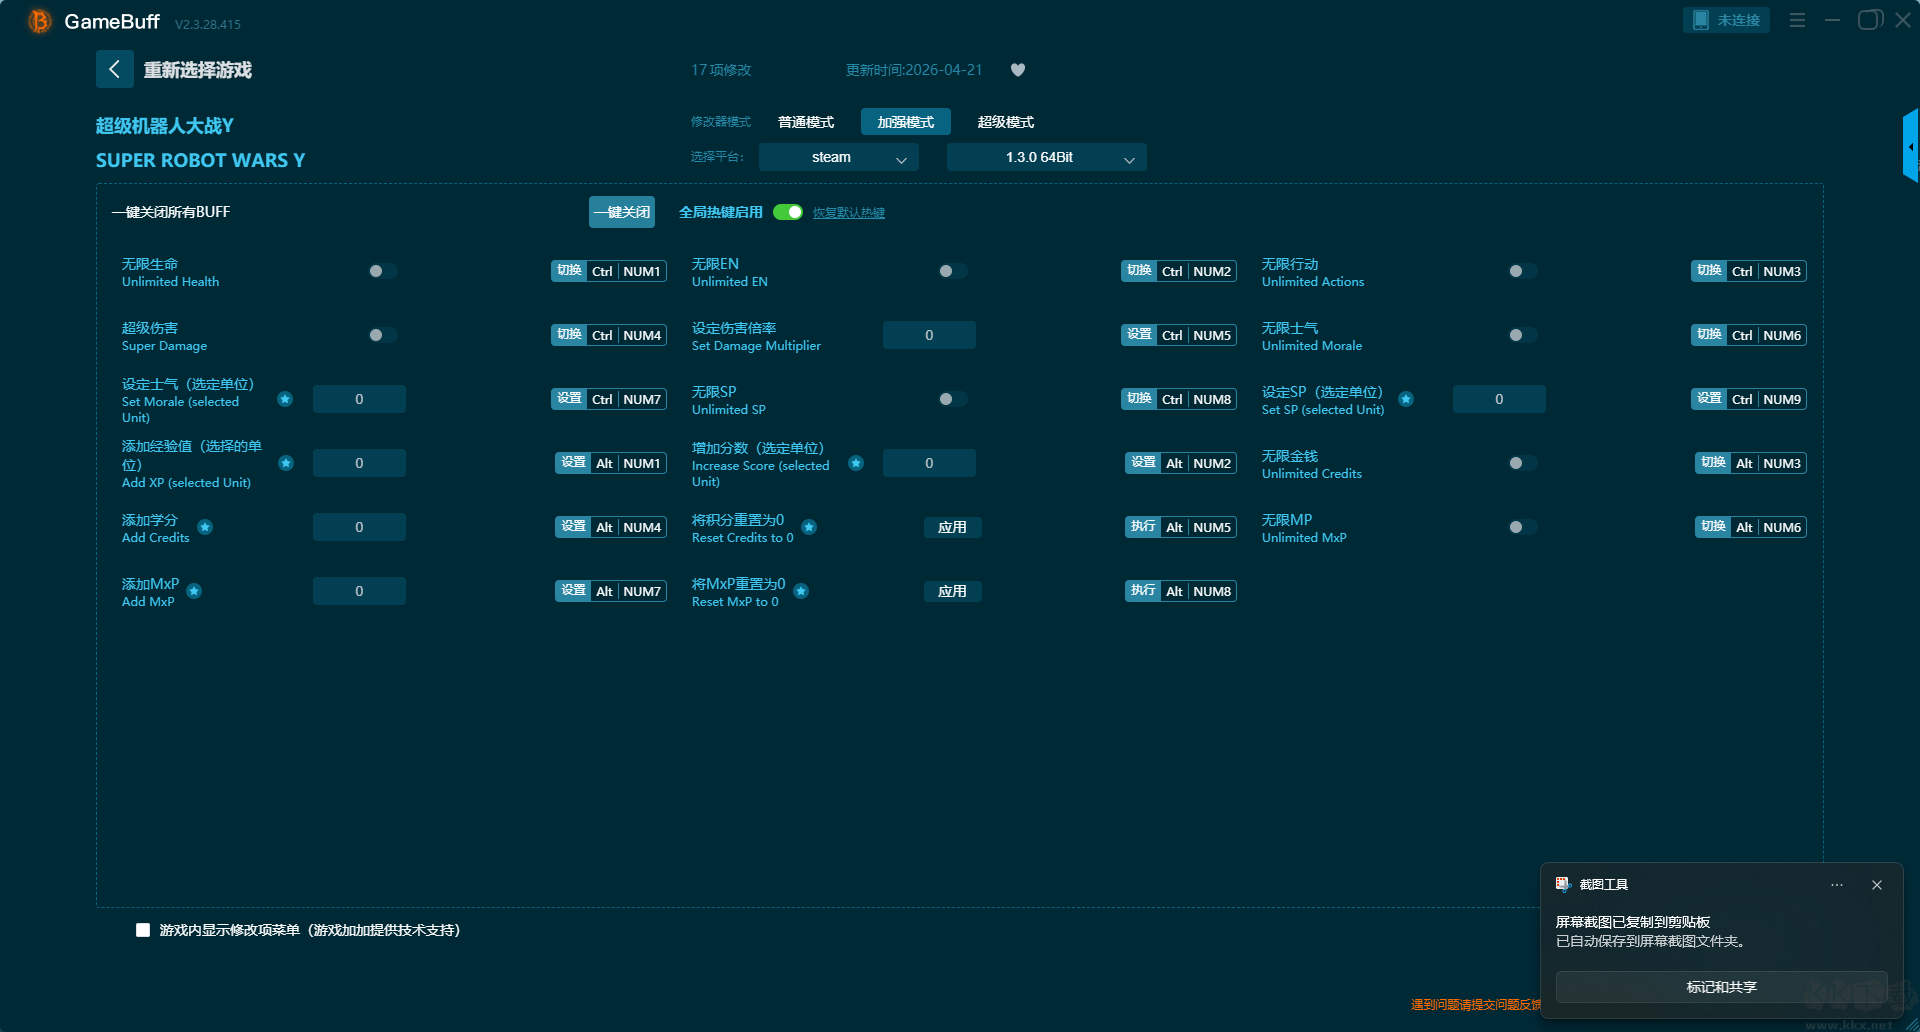Click the 设置 Ctrl NUM9 hotkey for Set SP

[x=1749, y=399]
